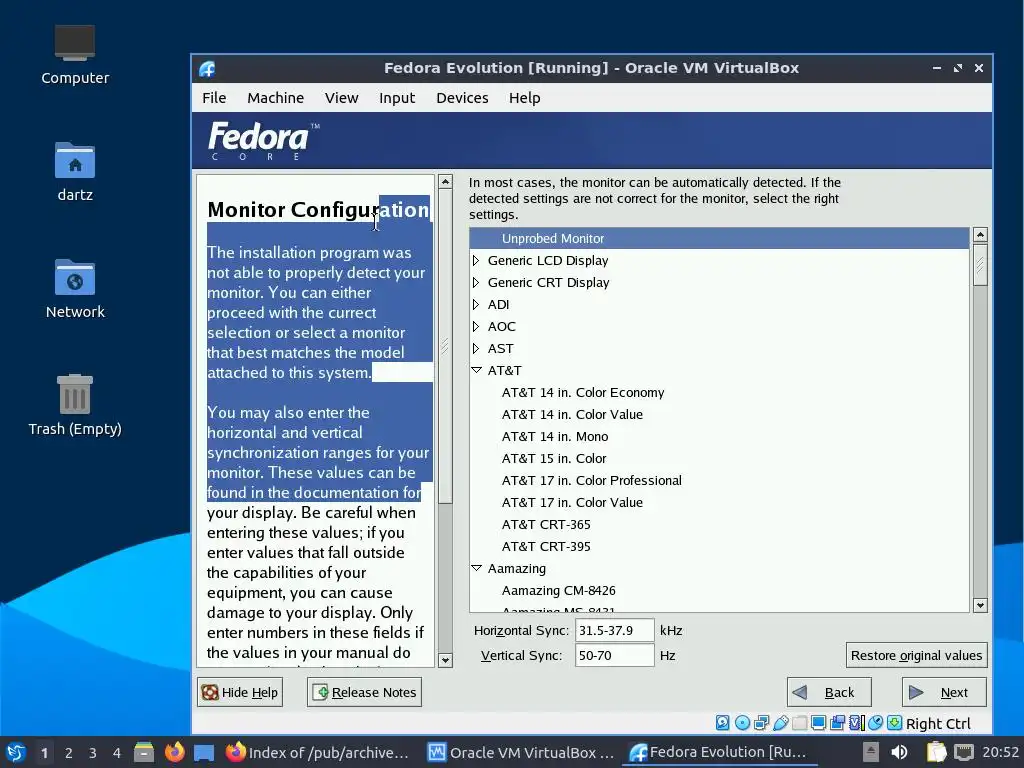This screenshot has height=768, width=1024.
Task: Switch to the Index of /pub/archive Firefox window
Action: pyautogui.click(x=317, y=752)
